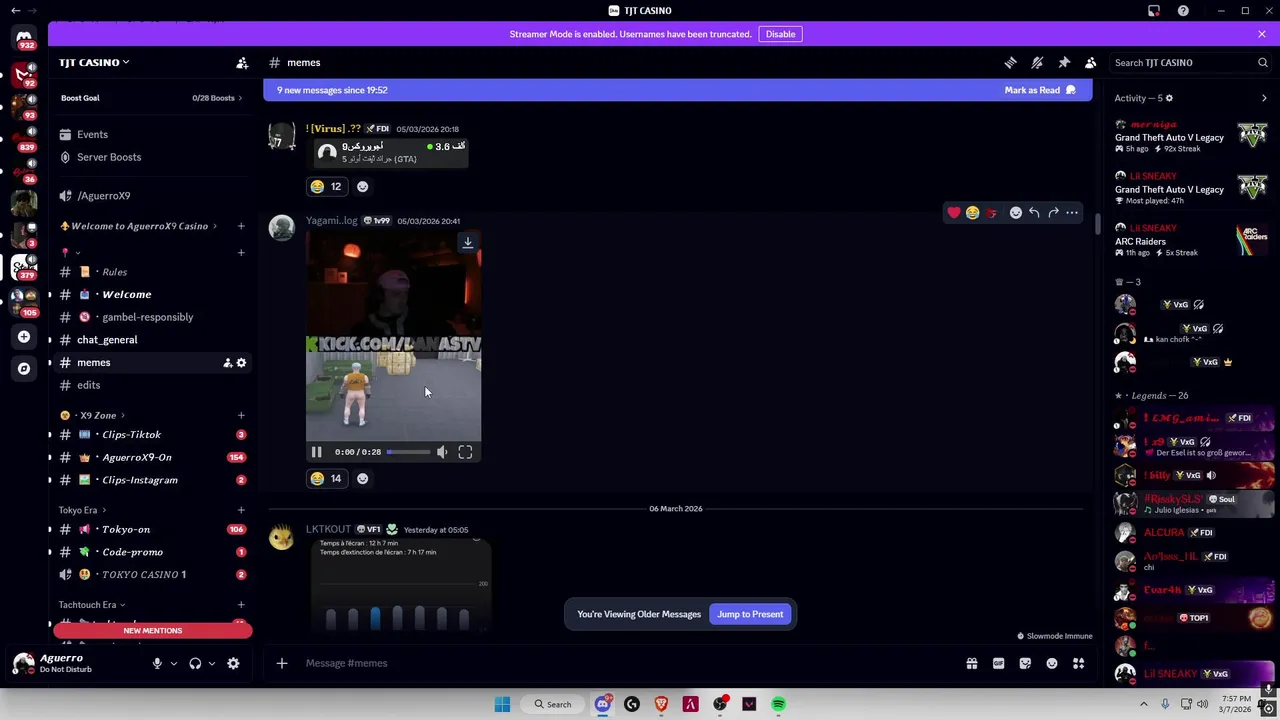Open the input device dropdown beside microphone
The width and height of the screenshot is (1280, 720).
click(173, 663)
